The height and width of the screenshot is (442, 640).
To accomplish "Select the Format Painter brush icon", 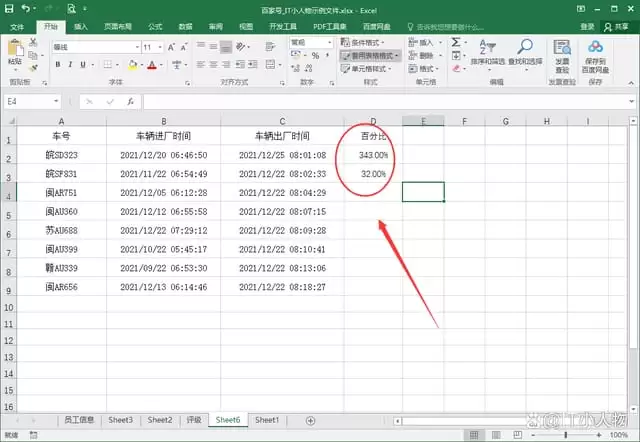I will pyautogui.click(x=33, y=68).
